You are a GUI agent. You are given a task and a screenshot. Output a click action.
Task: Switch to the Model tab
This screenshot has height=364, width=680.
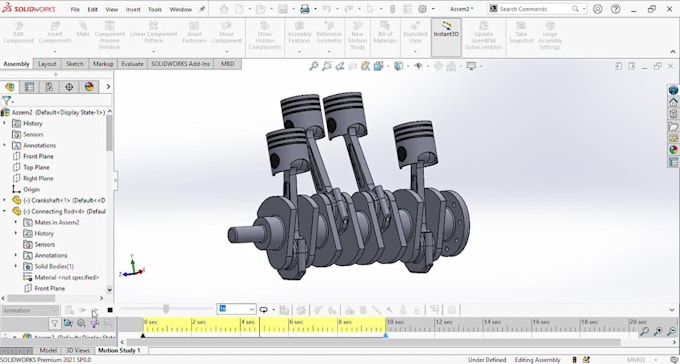click(48, 350)
